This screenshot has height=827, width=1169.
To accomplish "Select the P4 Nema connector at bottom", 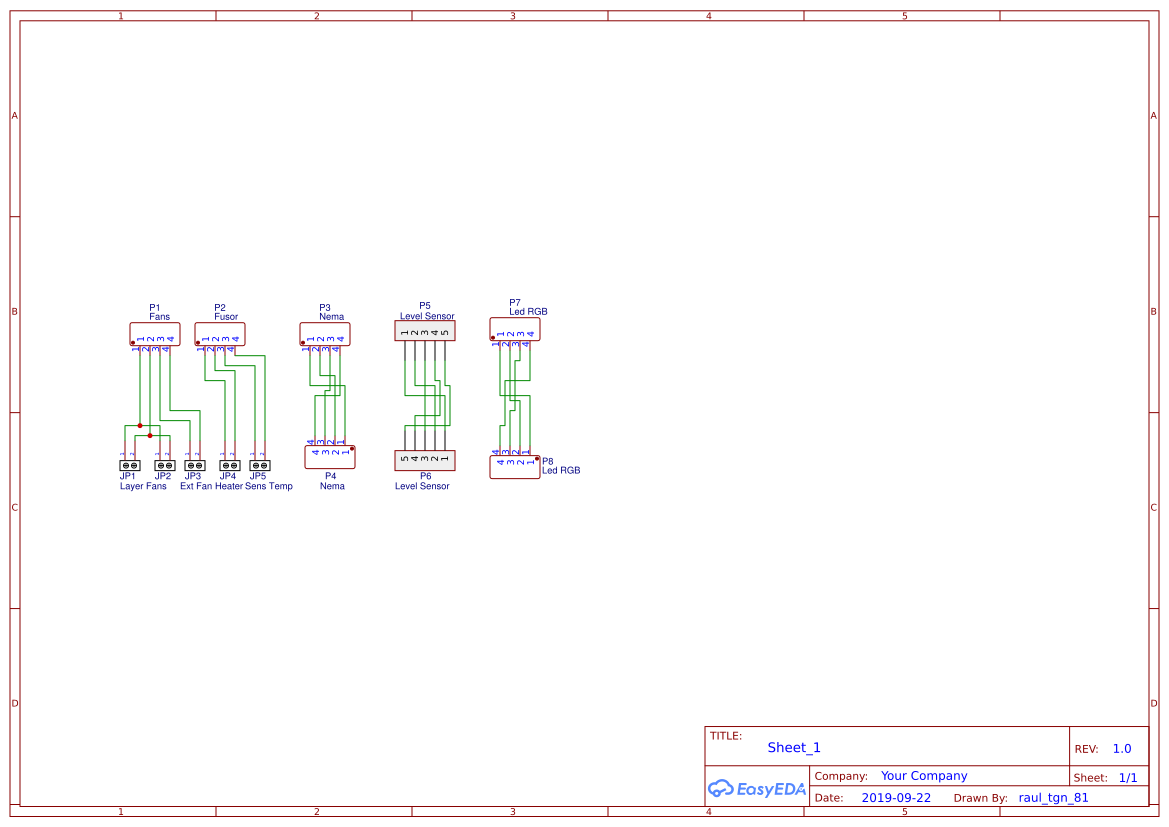I will pyautogui.click(x=330, y=457).
